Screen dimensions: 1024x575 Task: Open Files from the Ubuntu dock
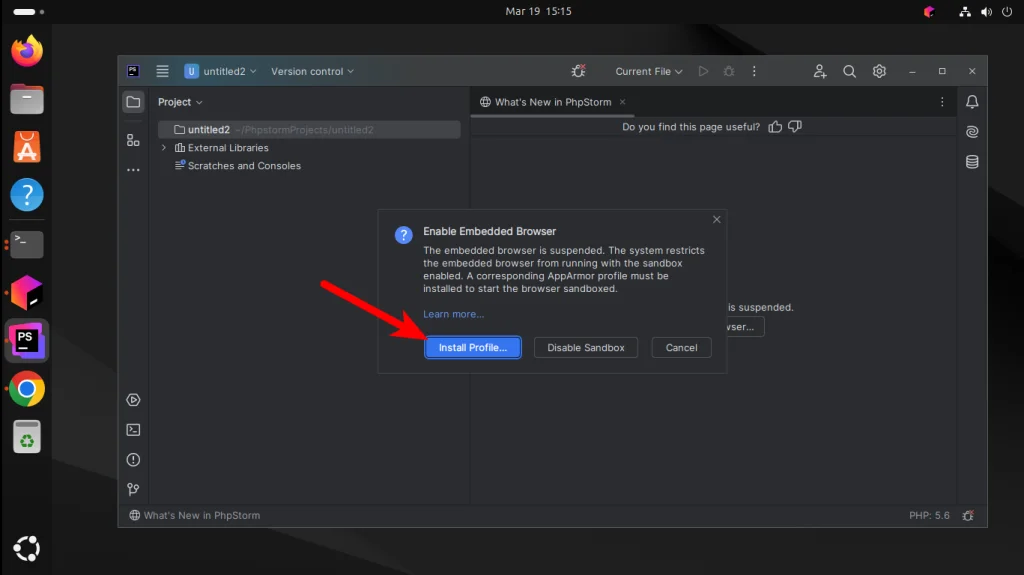(x=27, y=99)
